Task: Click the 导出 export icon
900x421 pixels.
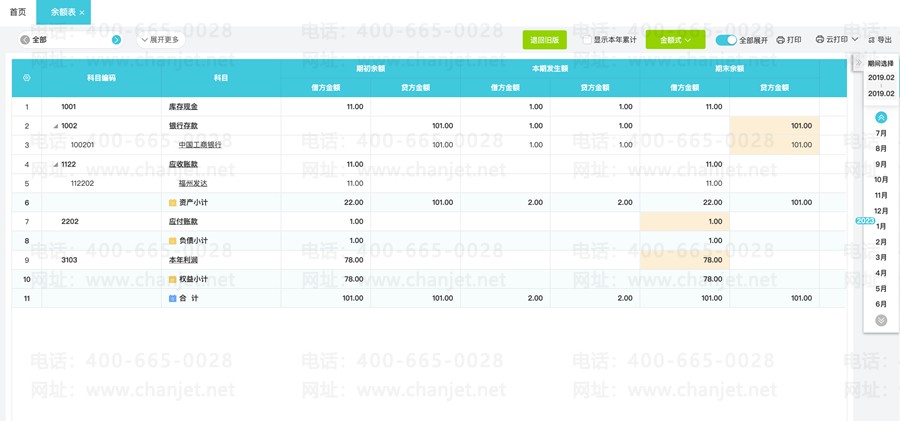Action: [x=871, y=40]
